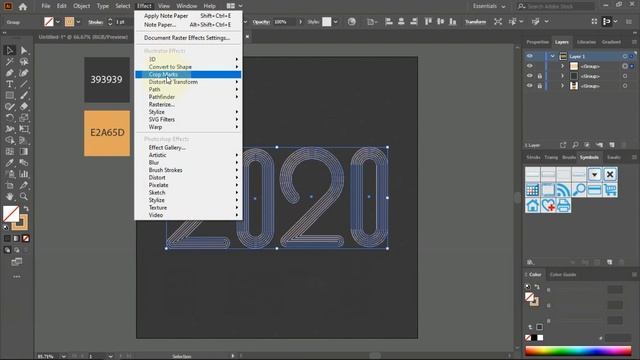Swap fill and stroke in toolbar

tap(26, 209)
